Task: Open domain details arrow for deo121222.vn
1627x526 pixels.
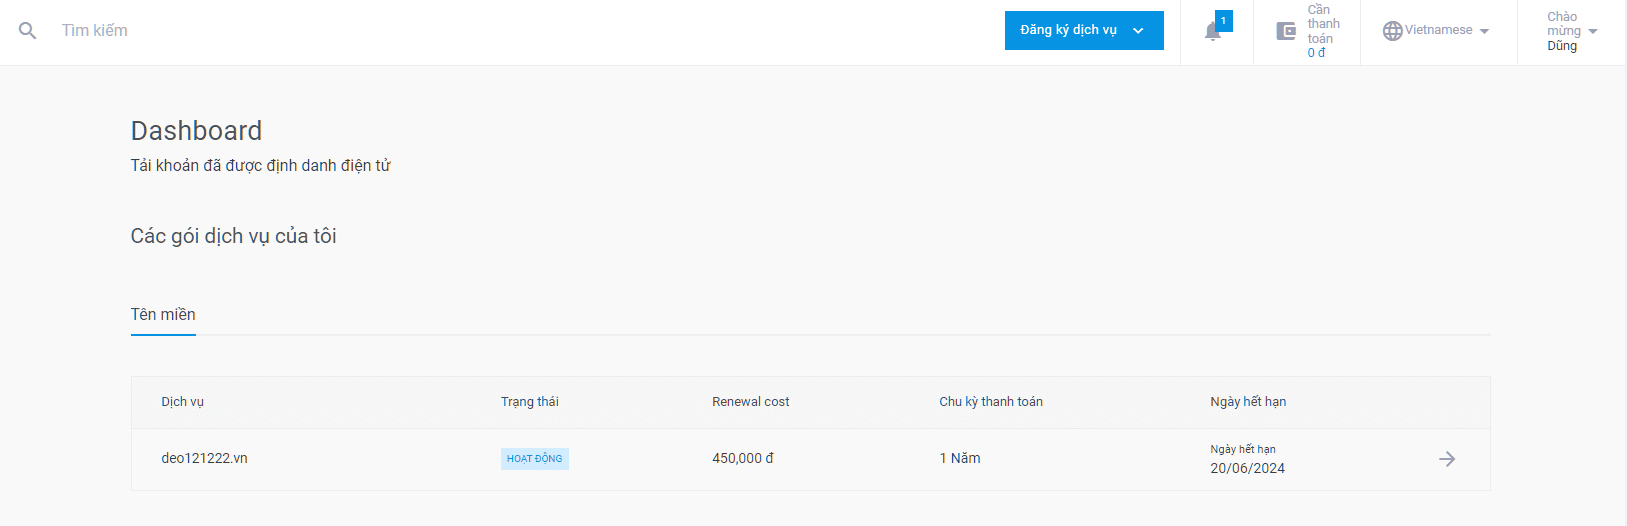Action: [x=1447, y=459]
